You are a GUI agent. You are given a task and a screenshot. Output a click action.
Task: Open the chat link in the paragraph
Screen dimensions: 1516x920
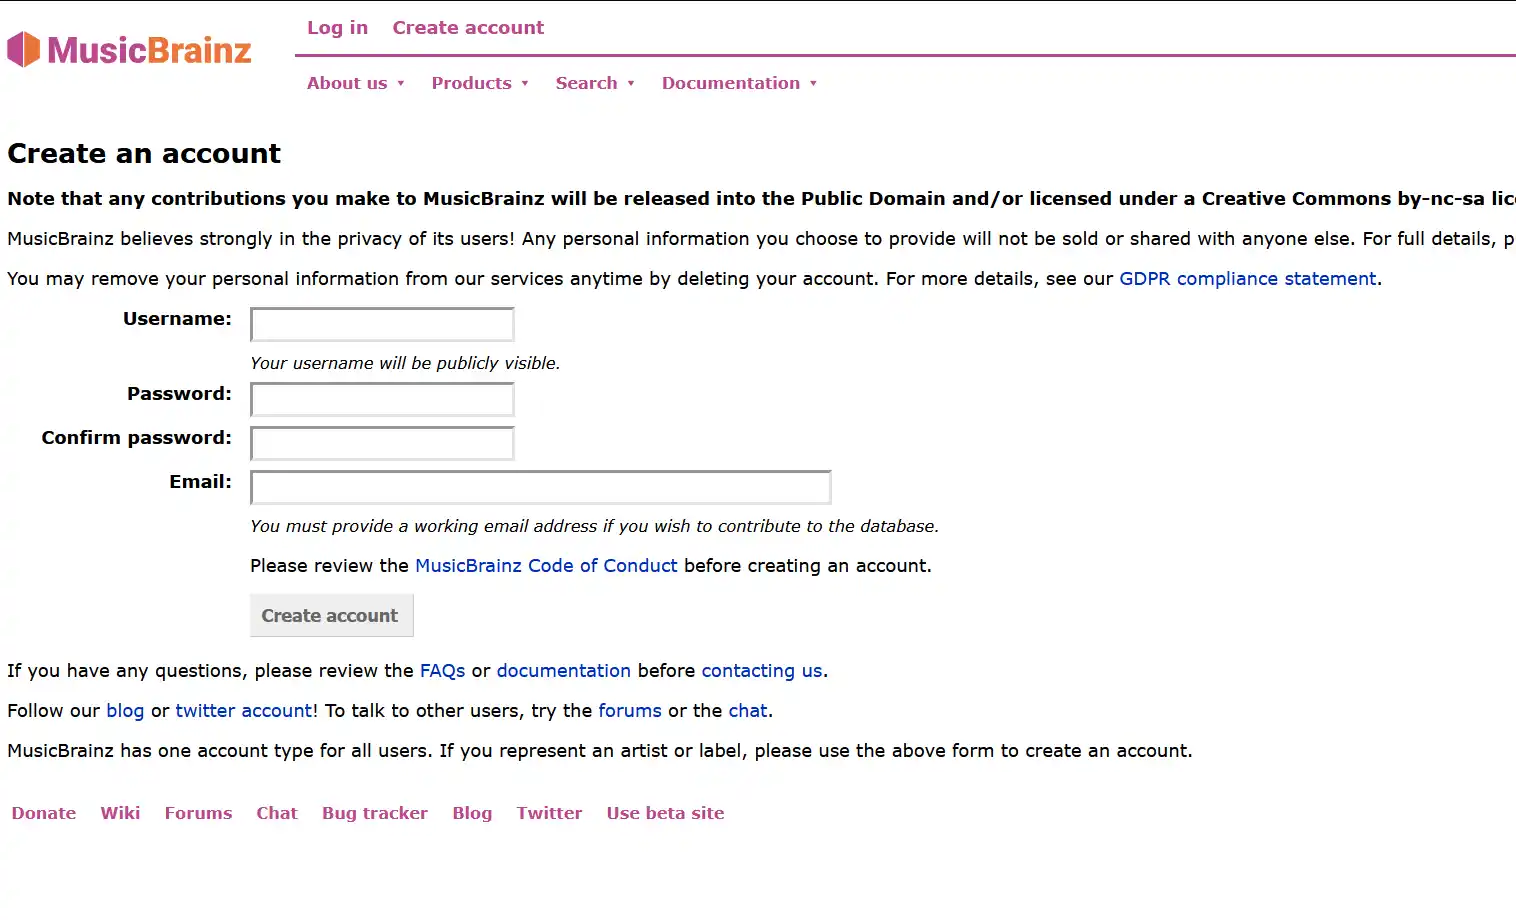pyautogui.click(x=748, y=711)
